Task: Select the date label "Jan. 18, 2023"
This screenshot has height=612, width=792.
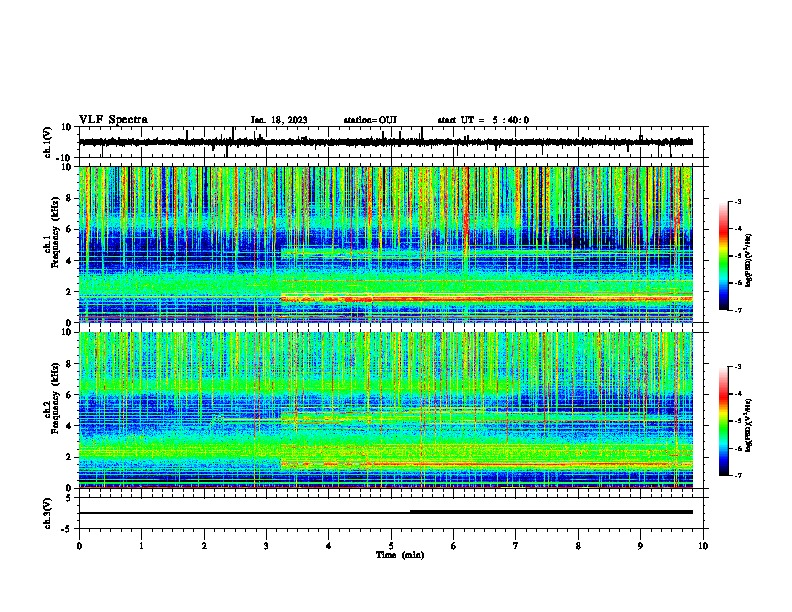Action: [x=279, y=120]
